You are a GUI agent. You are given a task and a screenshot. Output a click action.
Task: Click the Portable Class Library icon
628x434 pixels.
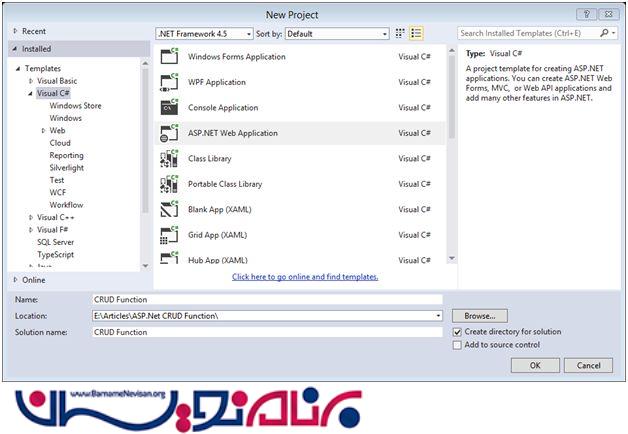click(x=169, y=184)
